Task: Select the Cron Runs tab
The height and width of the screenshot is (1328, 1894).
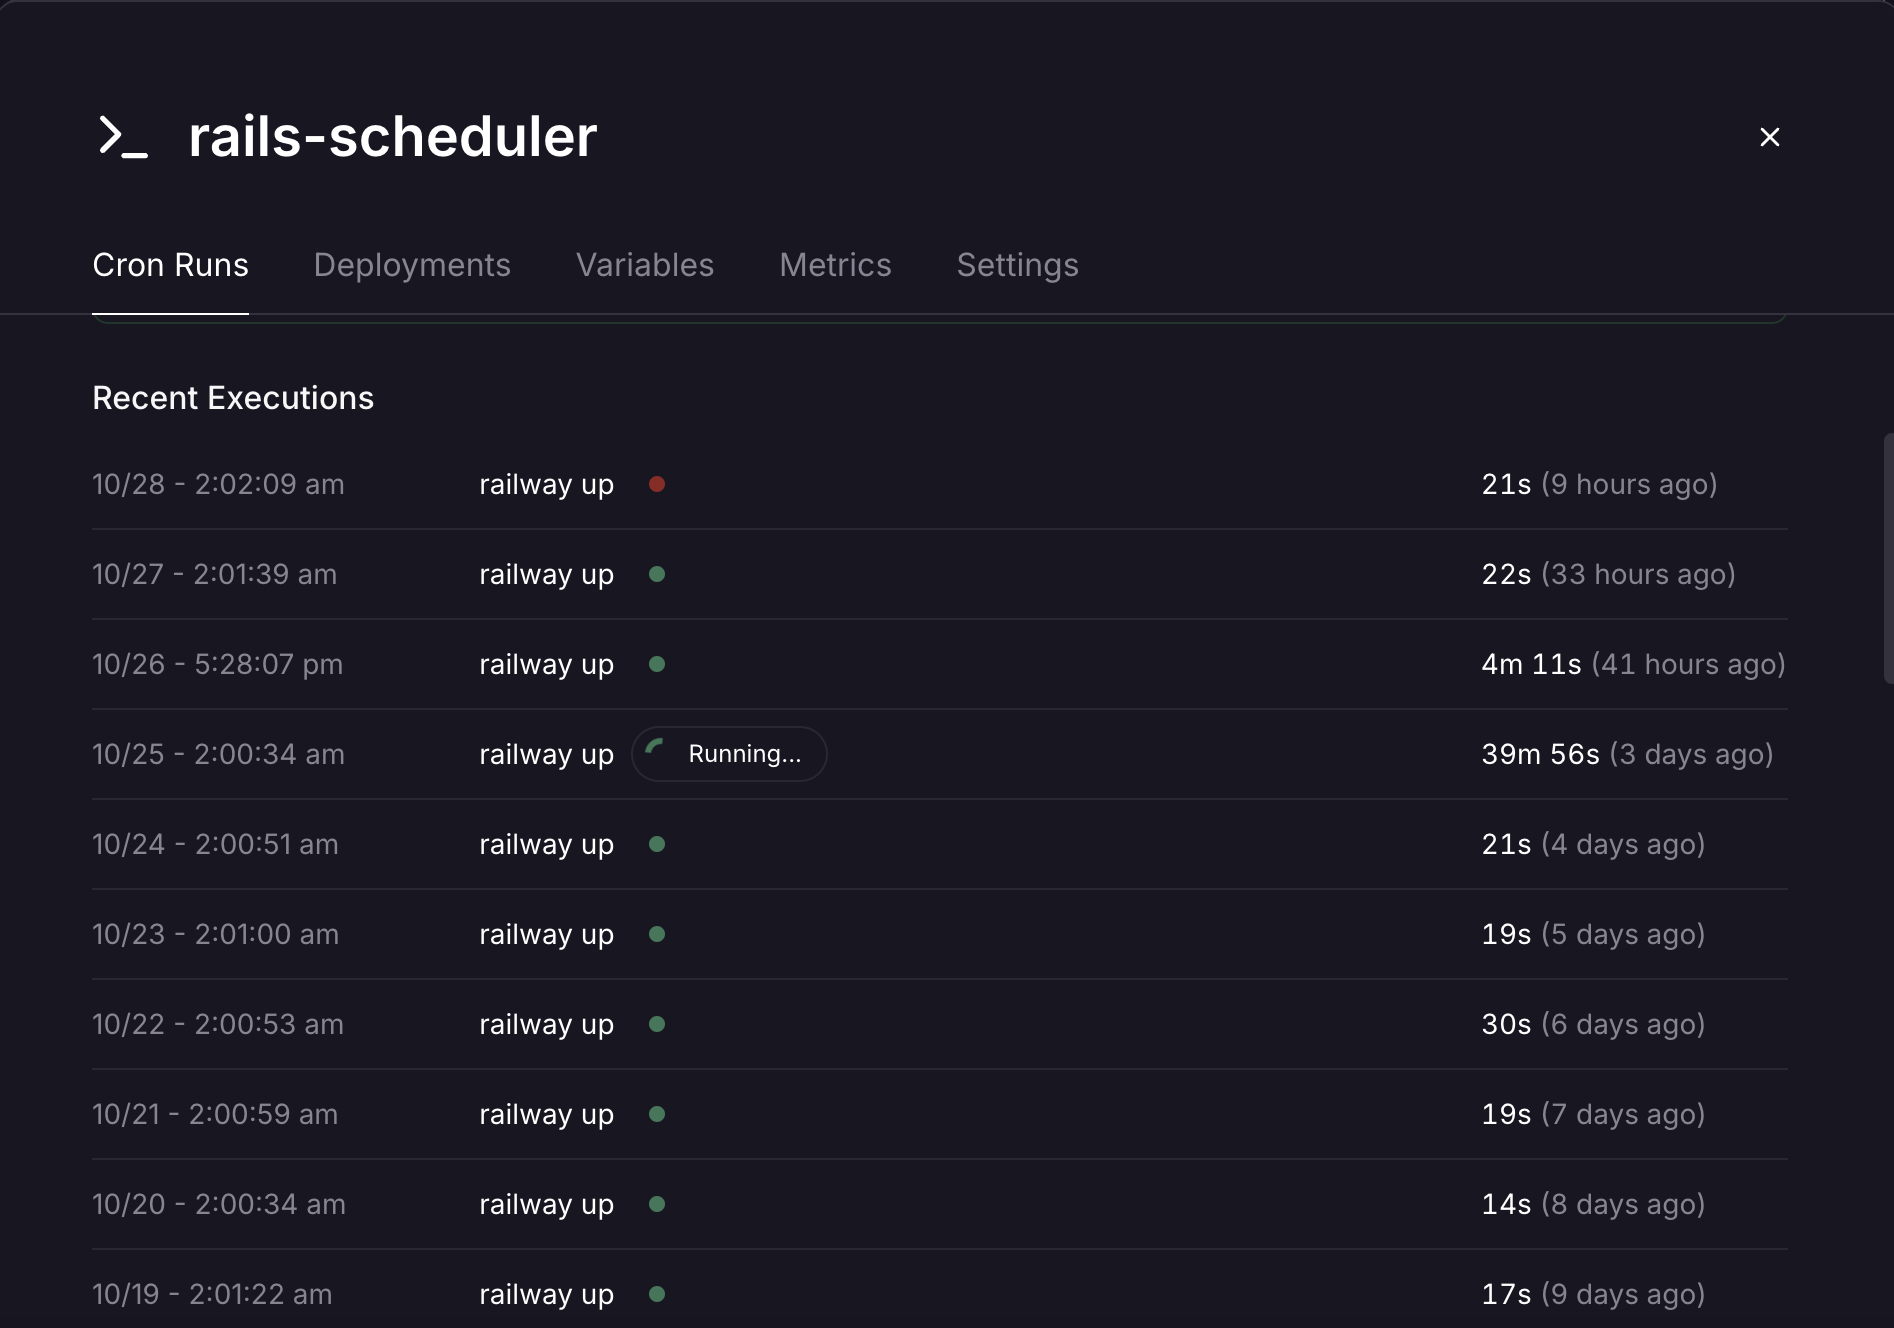Action: [170, 265]
